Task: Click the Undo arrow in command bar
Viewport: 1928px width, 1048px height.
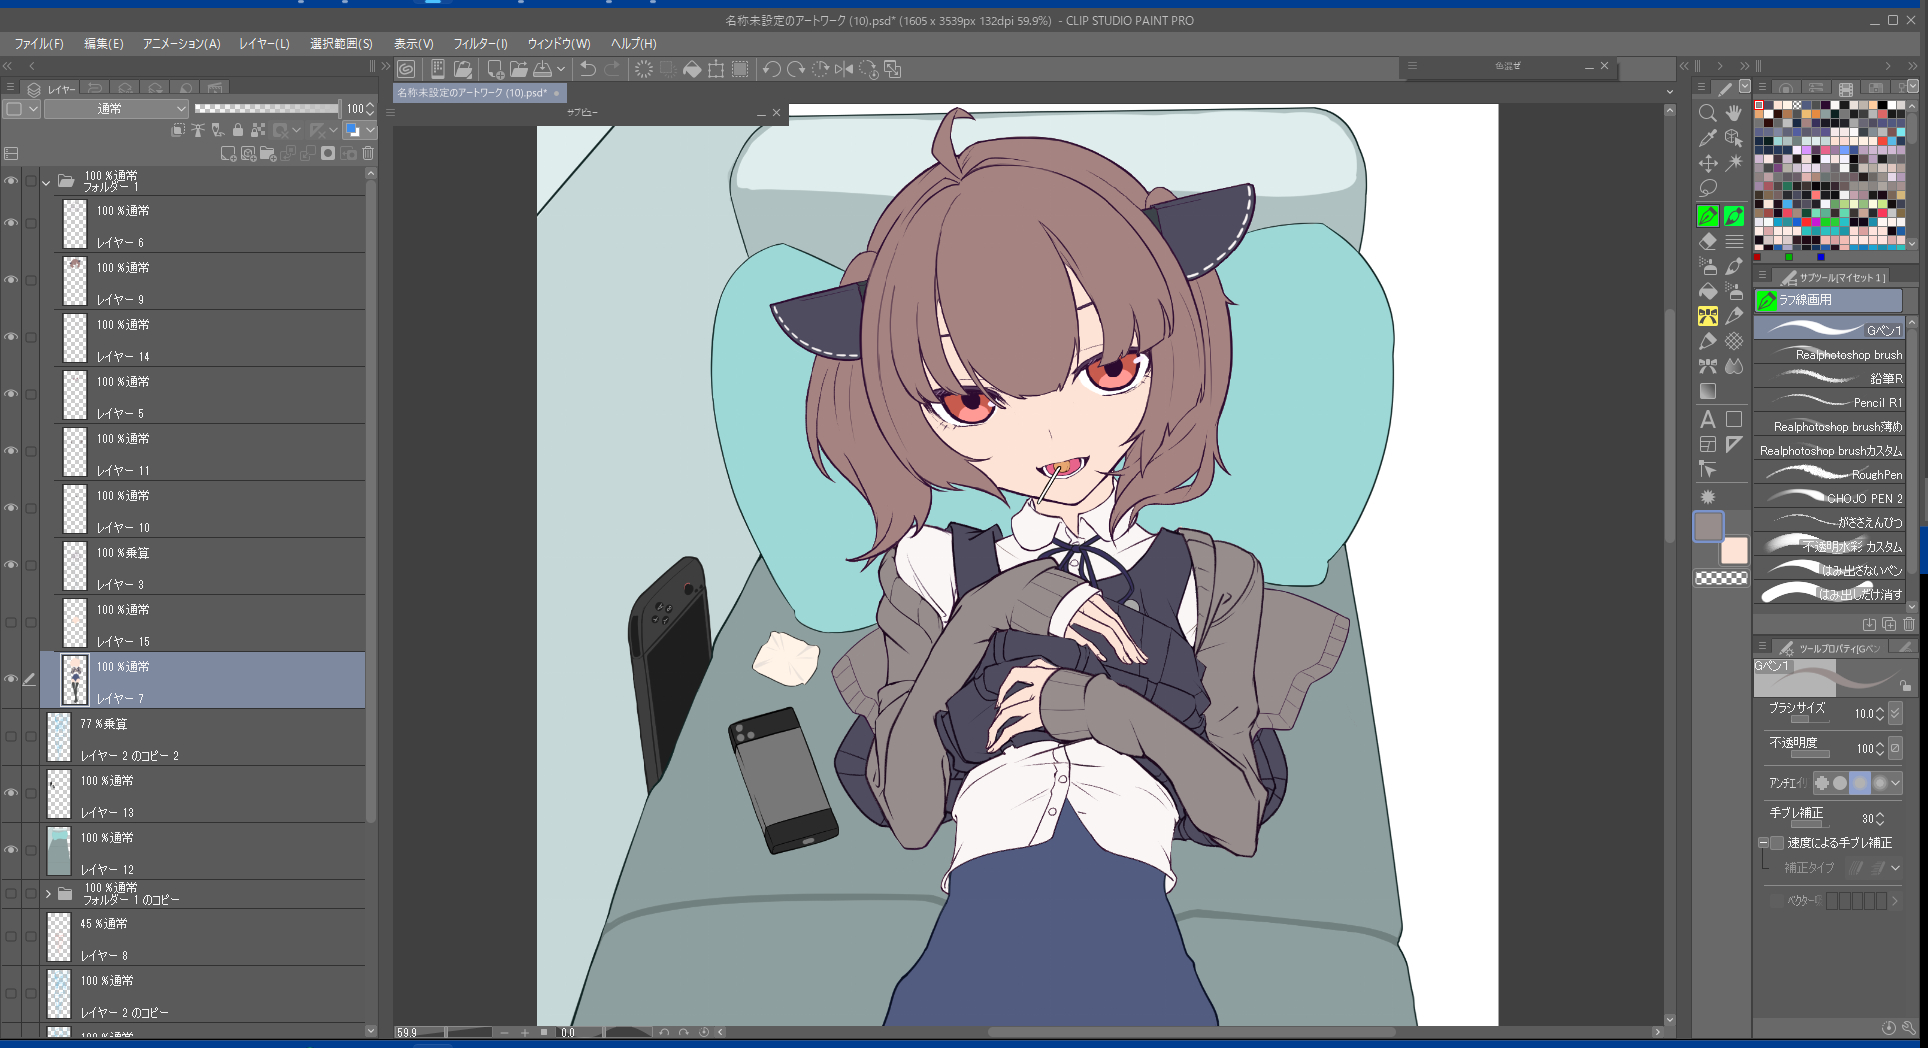Action: (x=588, y=69)
